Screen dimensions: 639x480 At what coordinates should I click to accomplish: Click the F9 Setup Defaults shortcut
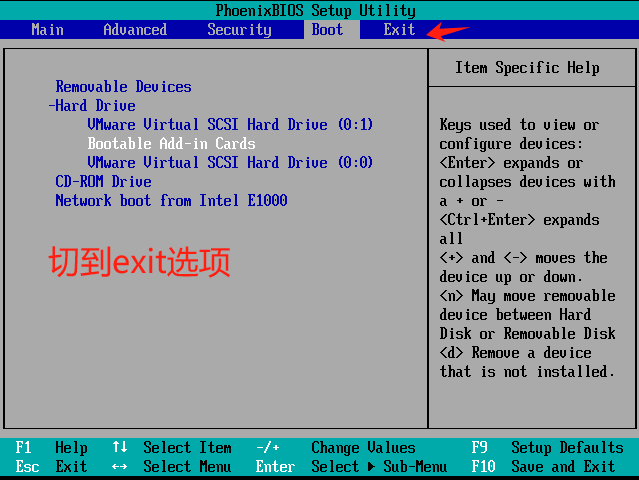pyautogui.click(x=548, y=448)
